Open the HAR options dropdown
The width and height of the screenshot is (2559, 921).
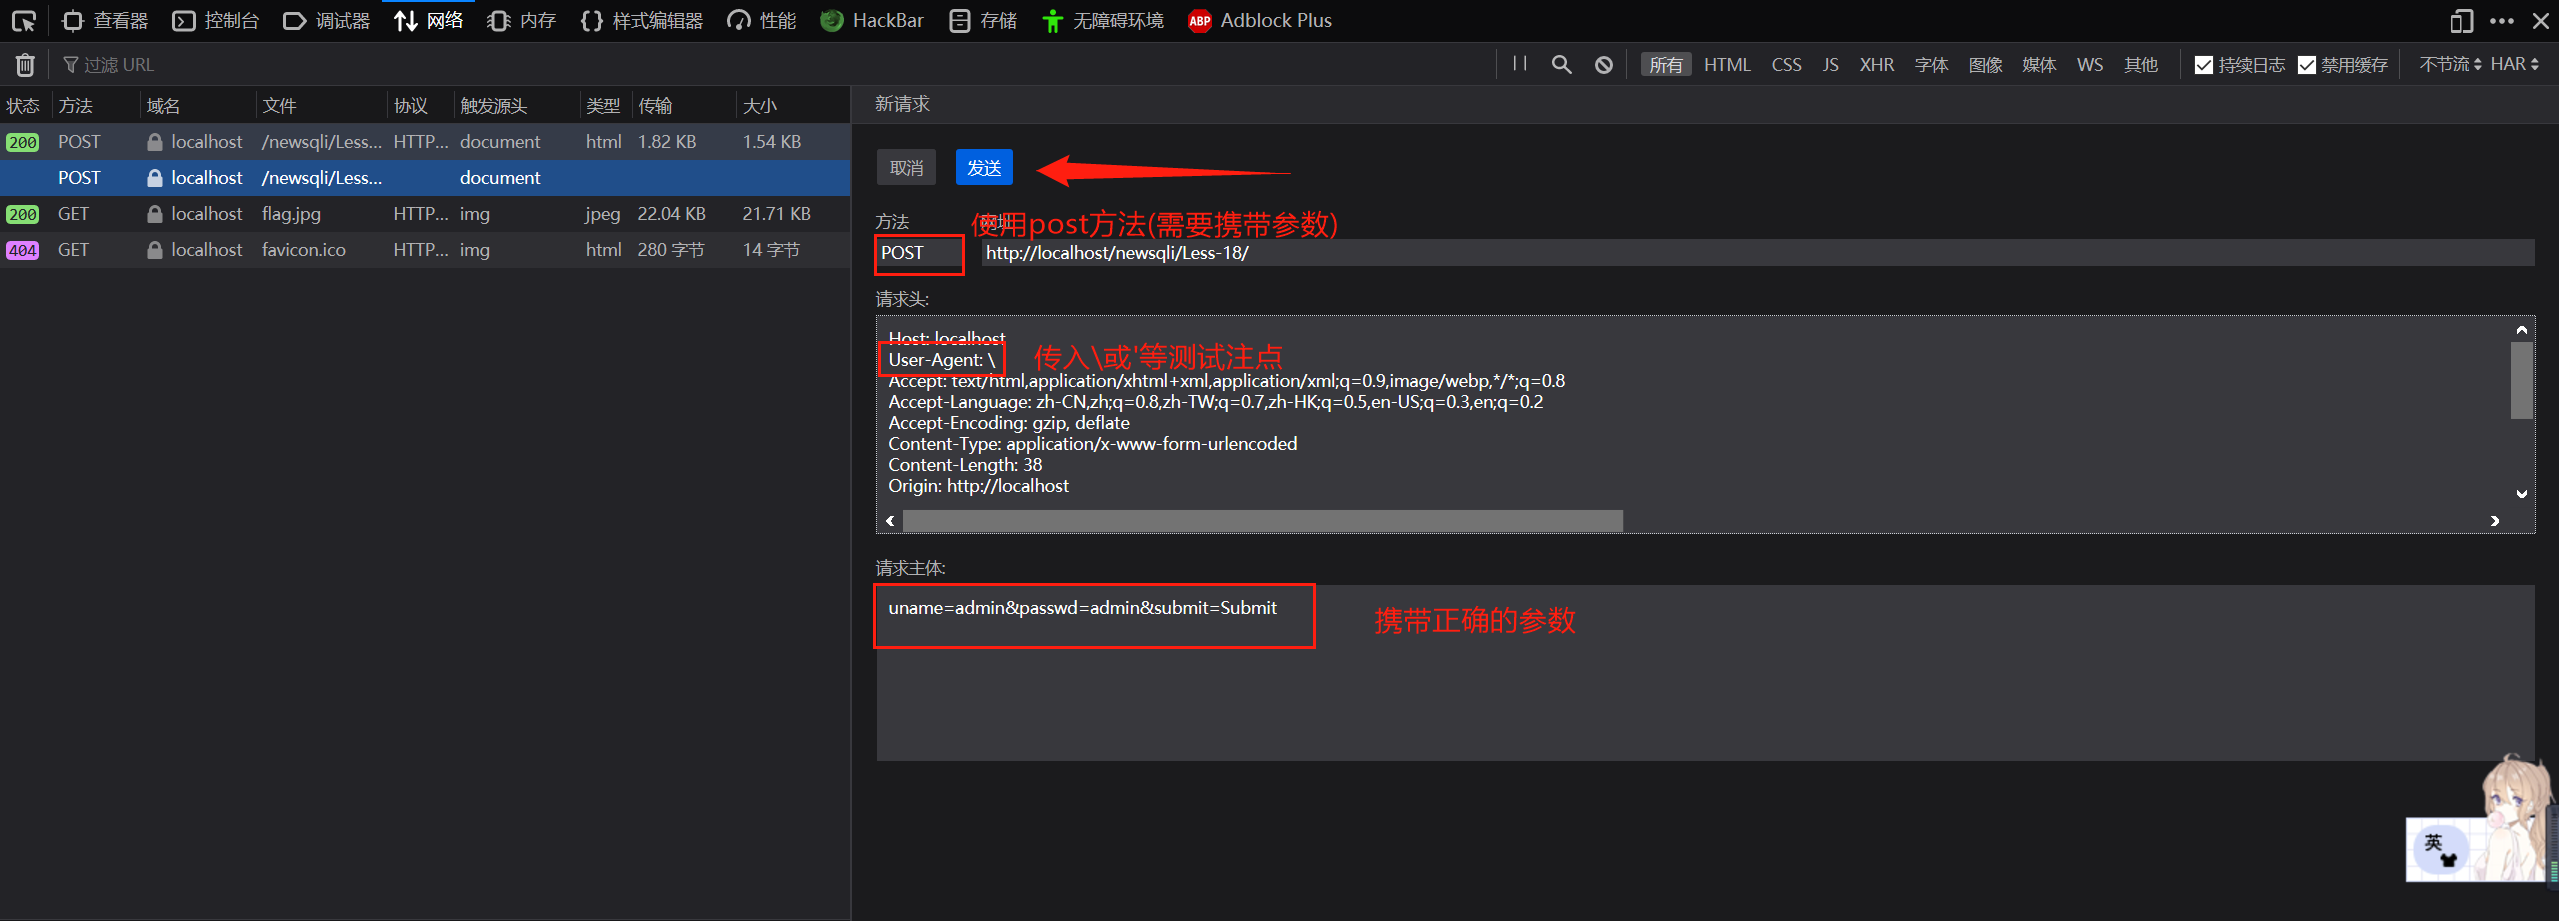2515,65
